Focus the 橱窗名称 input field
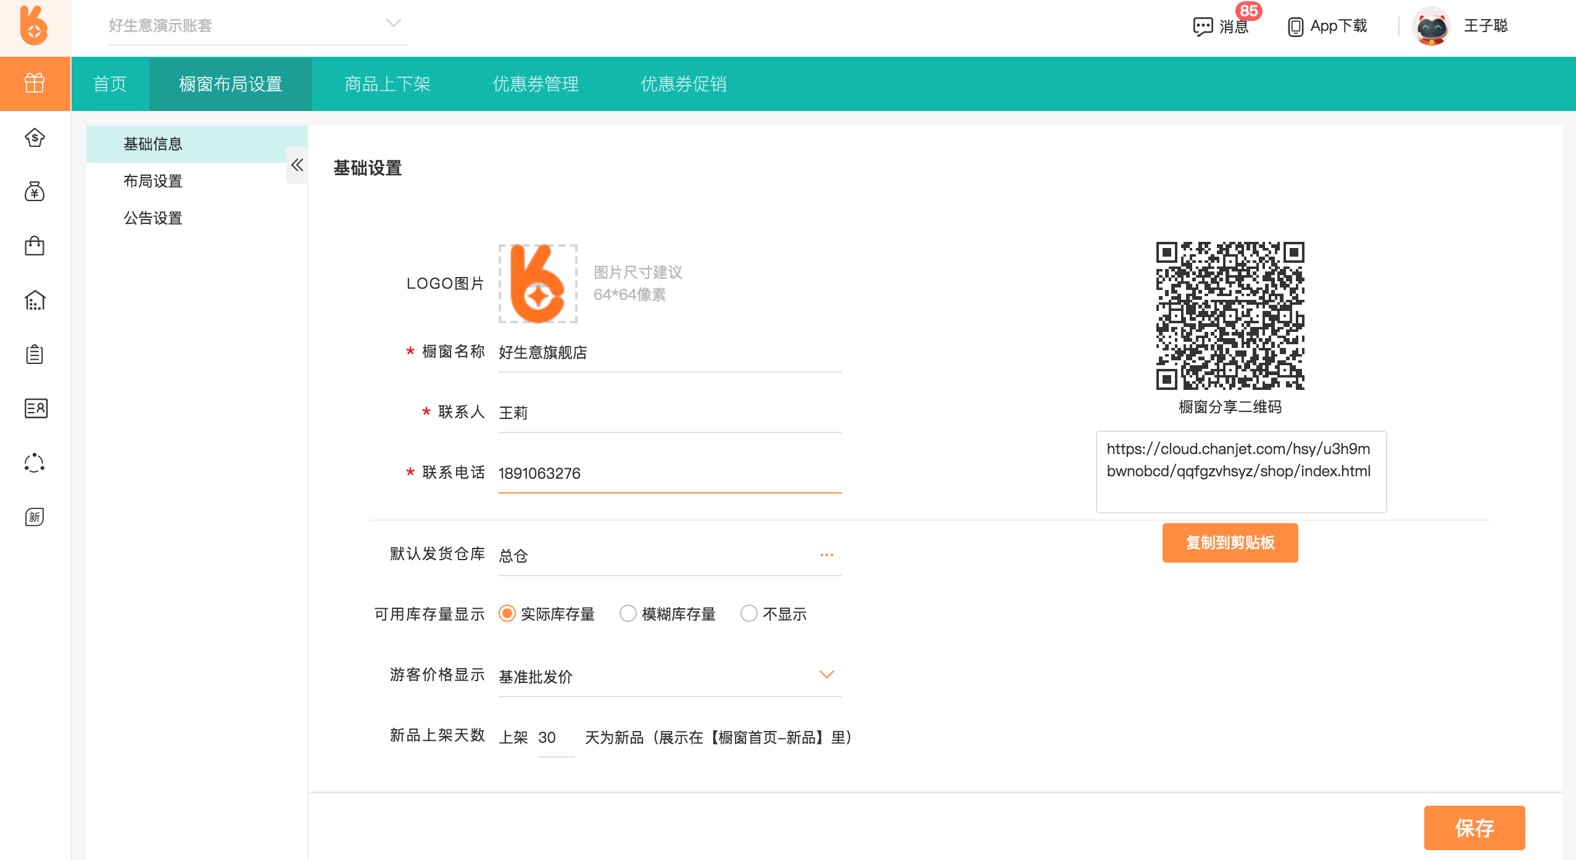Screen dimensions: 1576x860 tap(669, 353)
